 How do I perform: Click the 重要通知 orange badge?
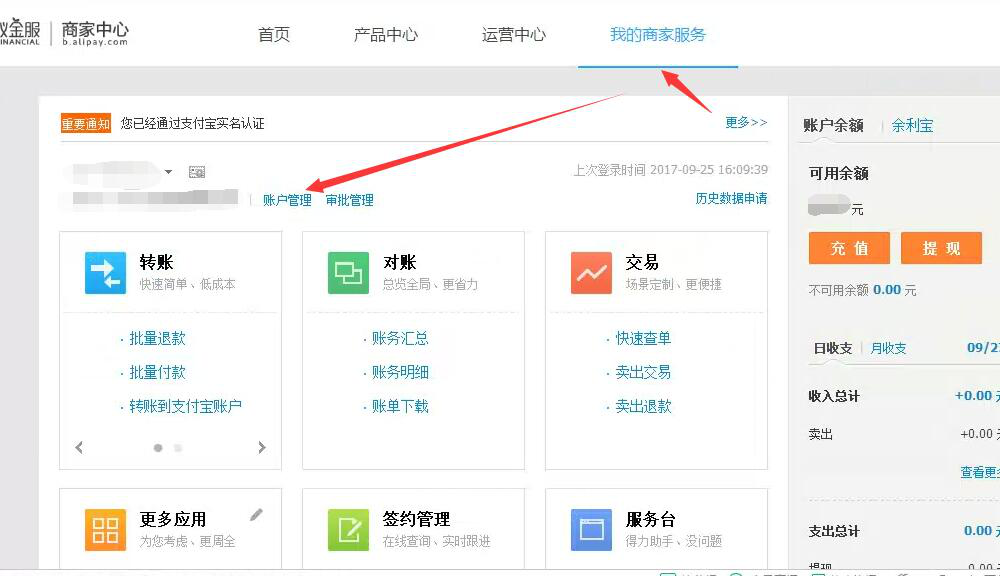(x=86, y=123)
